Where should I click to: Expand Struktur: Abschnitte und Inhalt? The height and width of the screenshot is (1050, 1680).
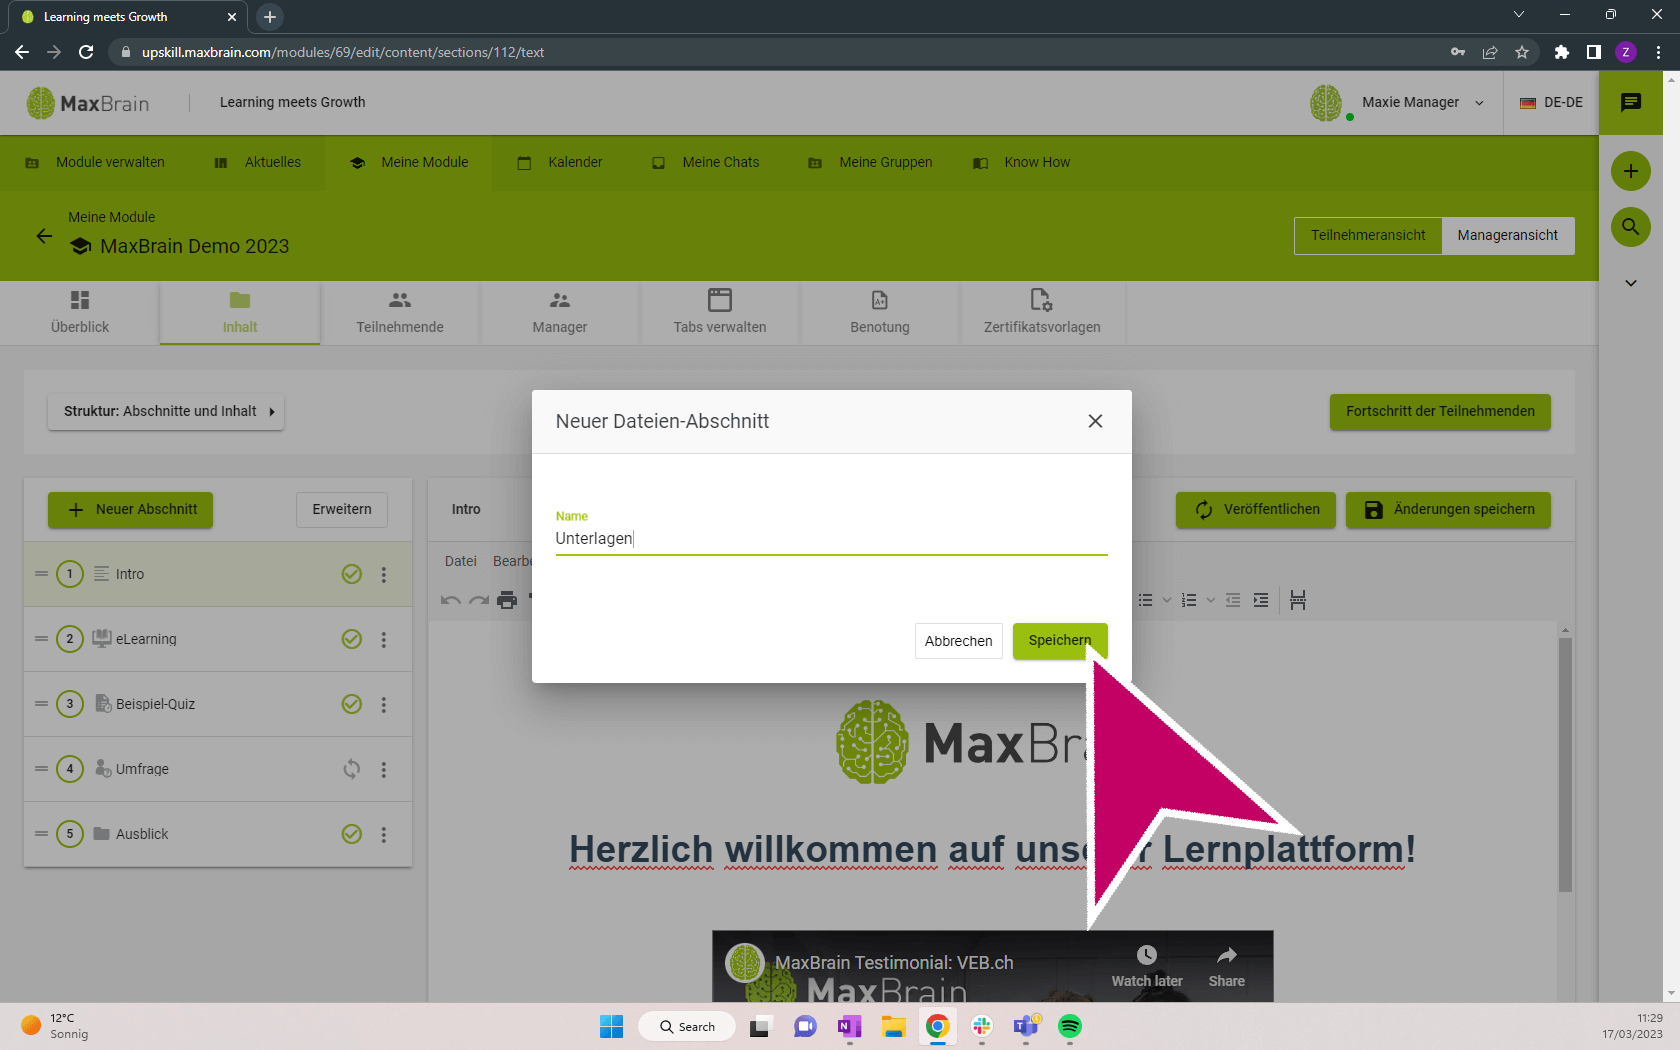tap(166, 411)
